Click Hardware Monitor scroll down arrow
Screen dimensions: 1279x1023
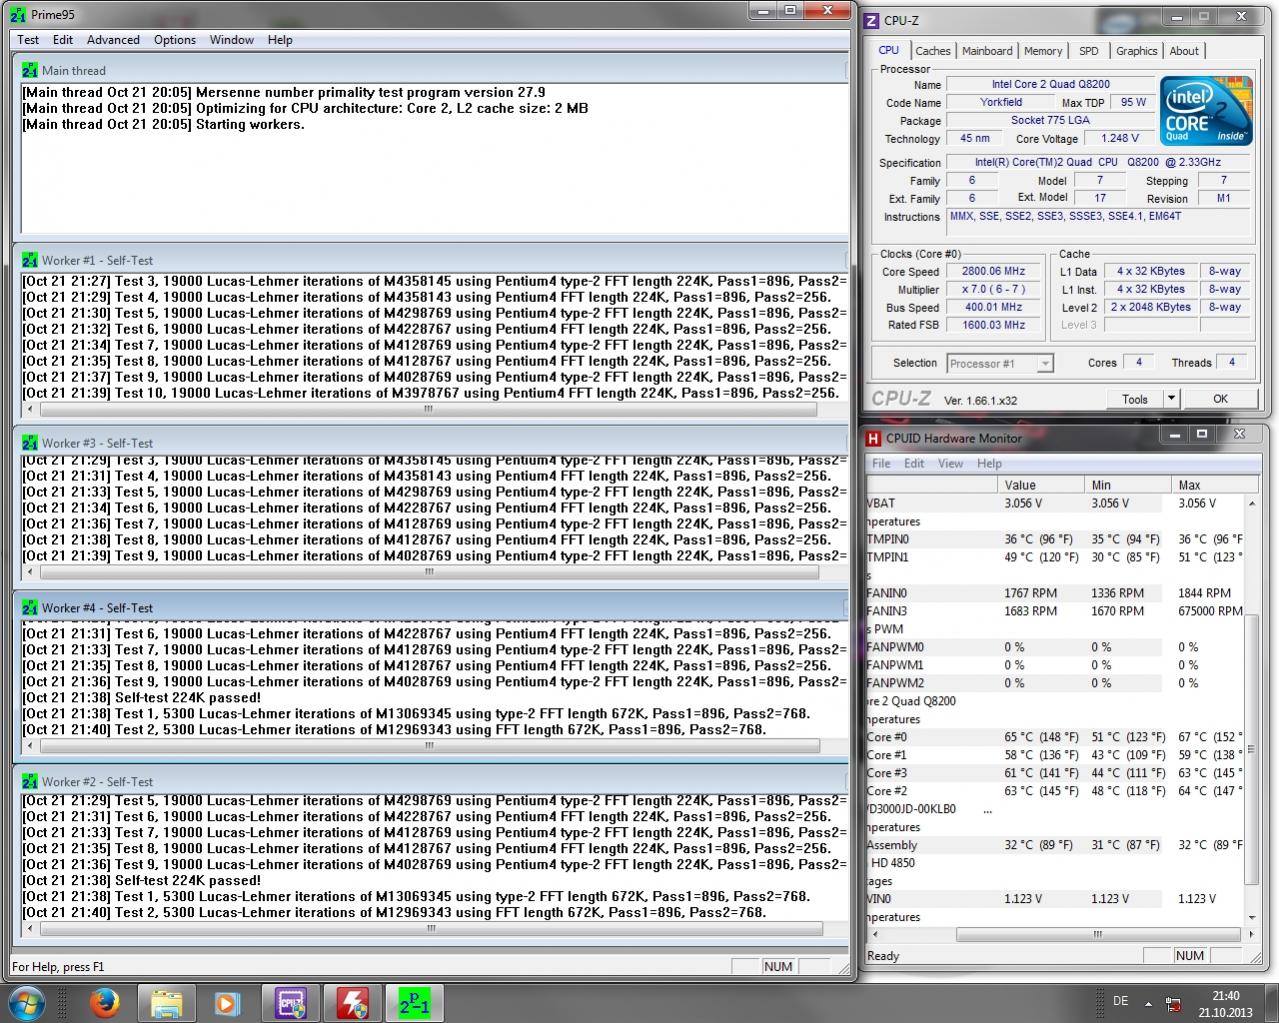click(1251, 917)
